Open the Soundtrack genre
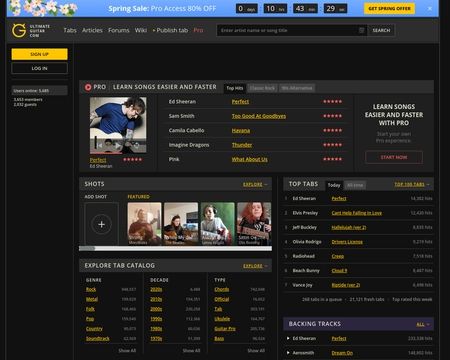The image size is (450, 360). point(97,339)
